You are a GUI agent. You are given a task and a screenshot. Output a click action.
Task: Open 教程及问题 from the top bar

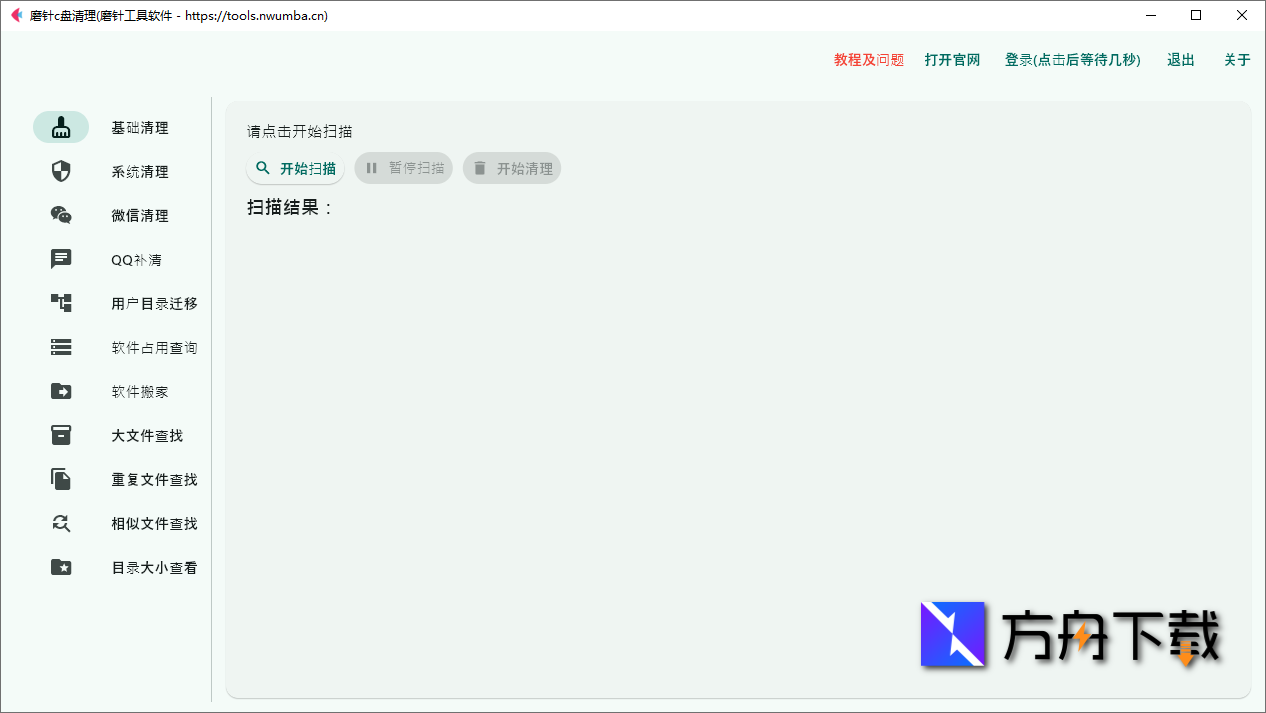click(866, 60)
